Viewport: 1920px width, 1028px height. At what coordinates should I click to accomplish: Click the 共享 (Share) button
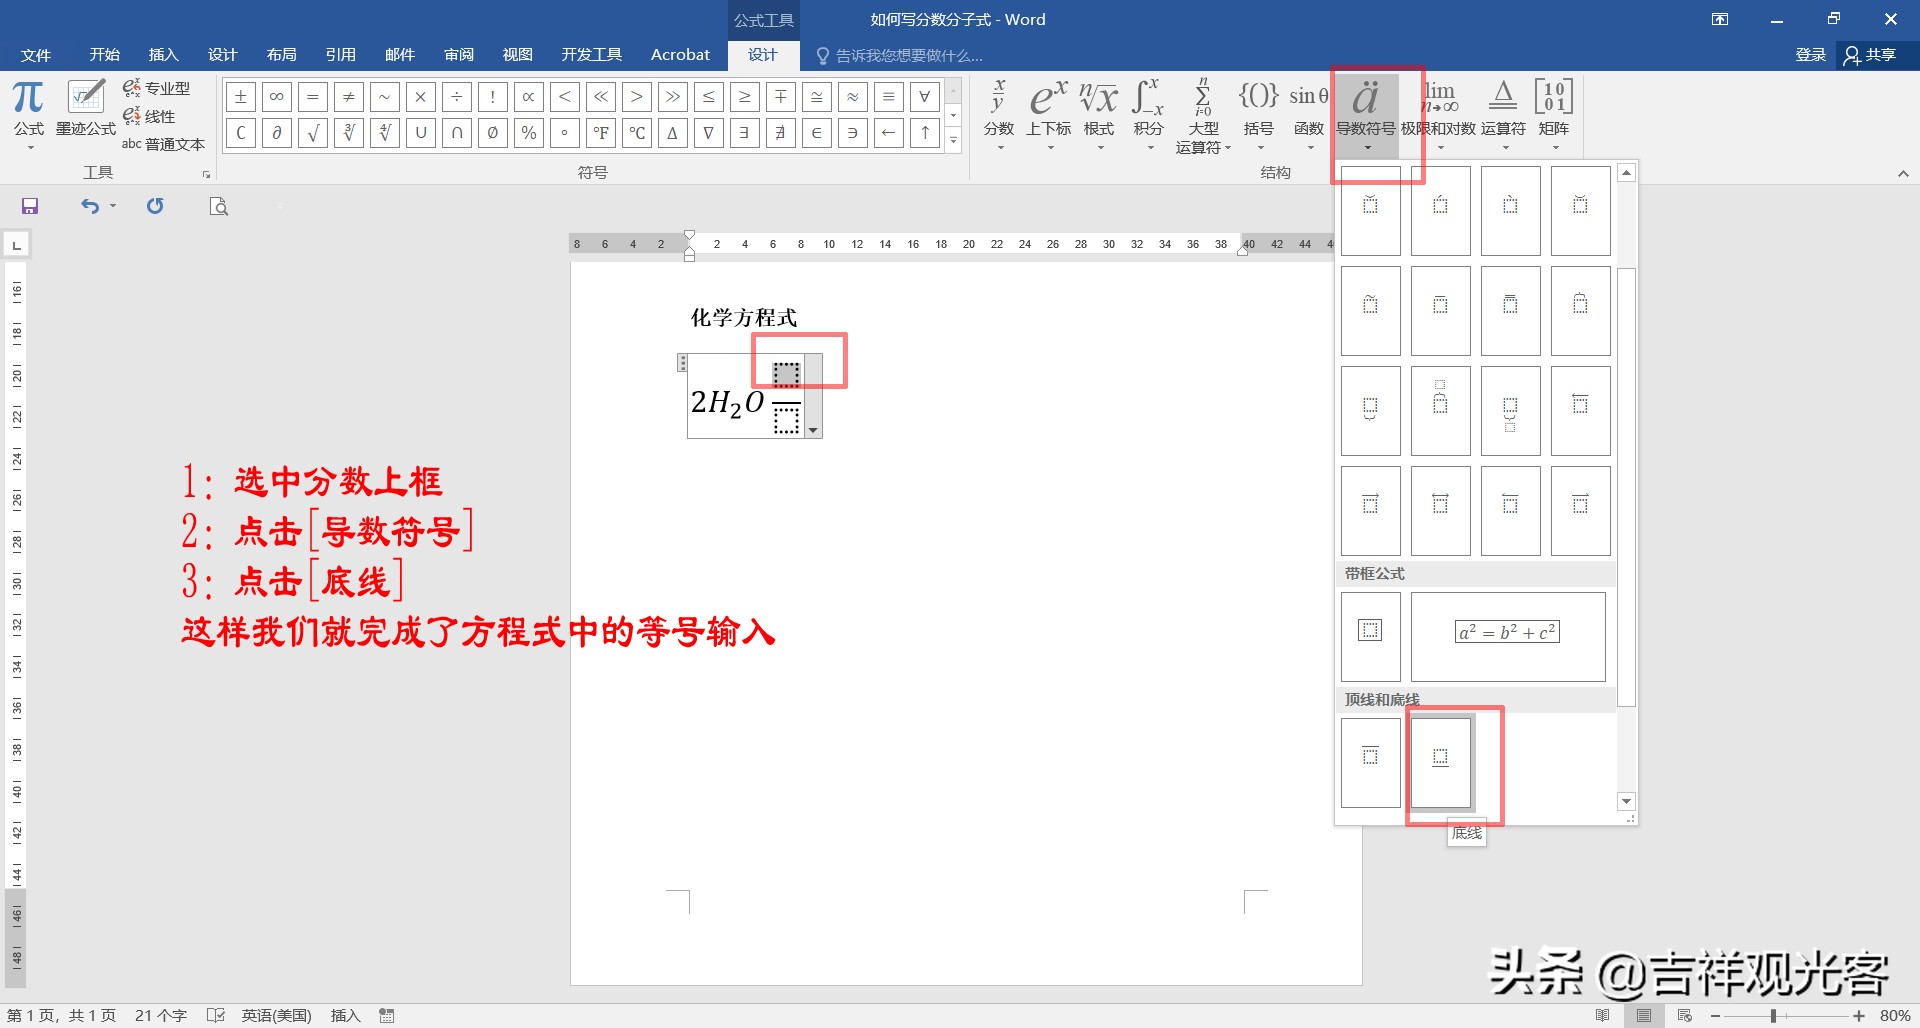click(1875, 55)
